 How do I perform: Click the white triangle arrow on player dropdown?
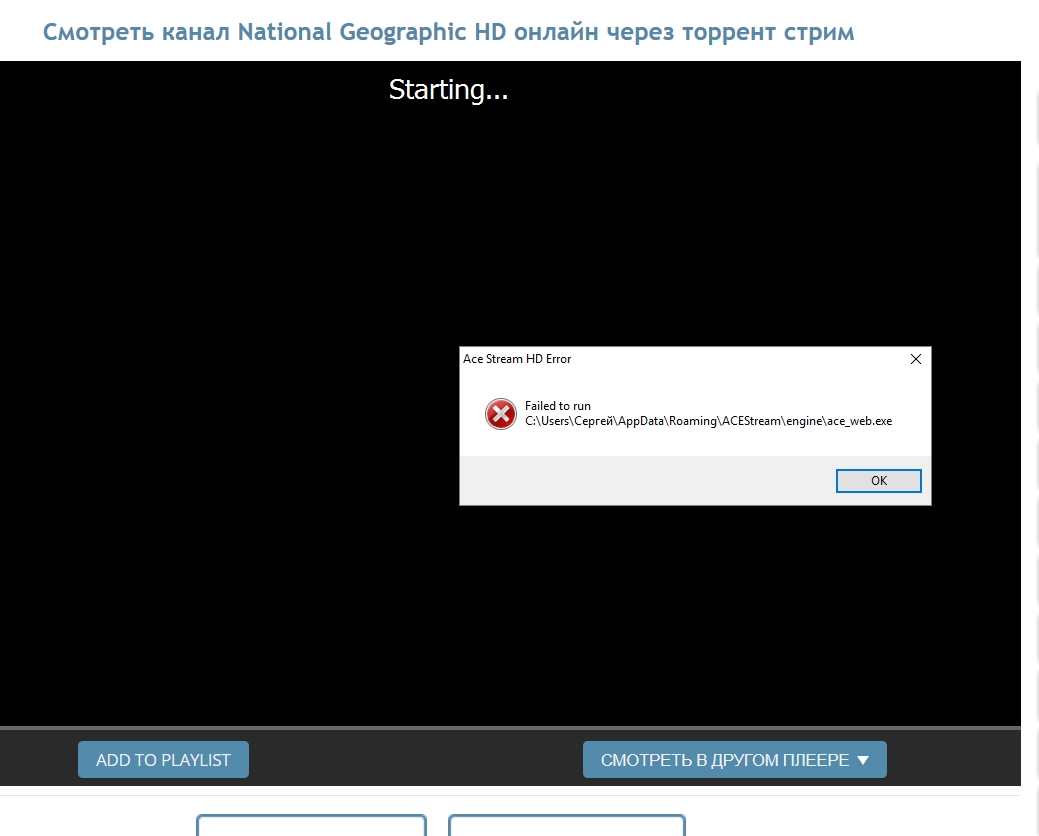click(x=864, y=761)
